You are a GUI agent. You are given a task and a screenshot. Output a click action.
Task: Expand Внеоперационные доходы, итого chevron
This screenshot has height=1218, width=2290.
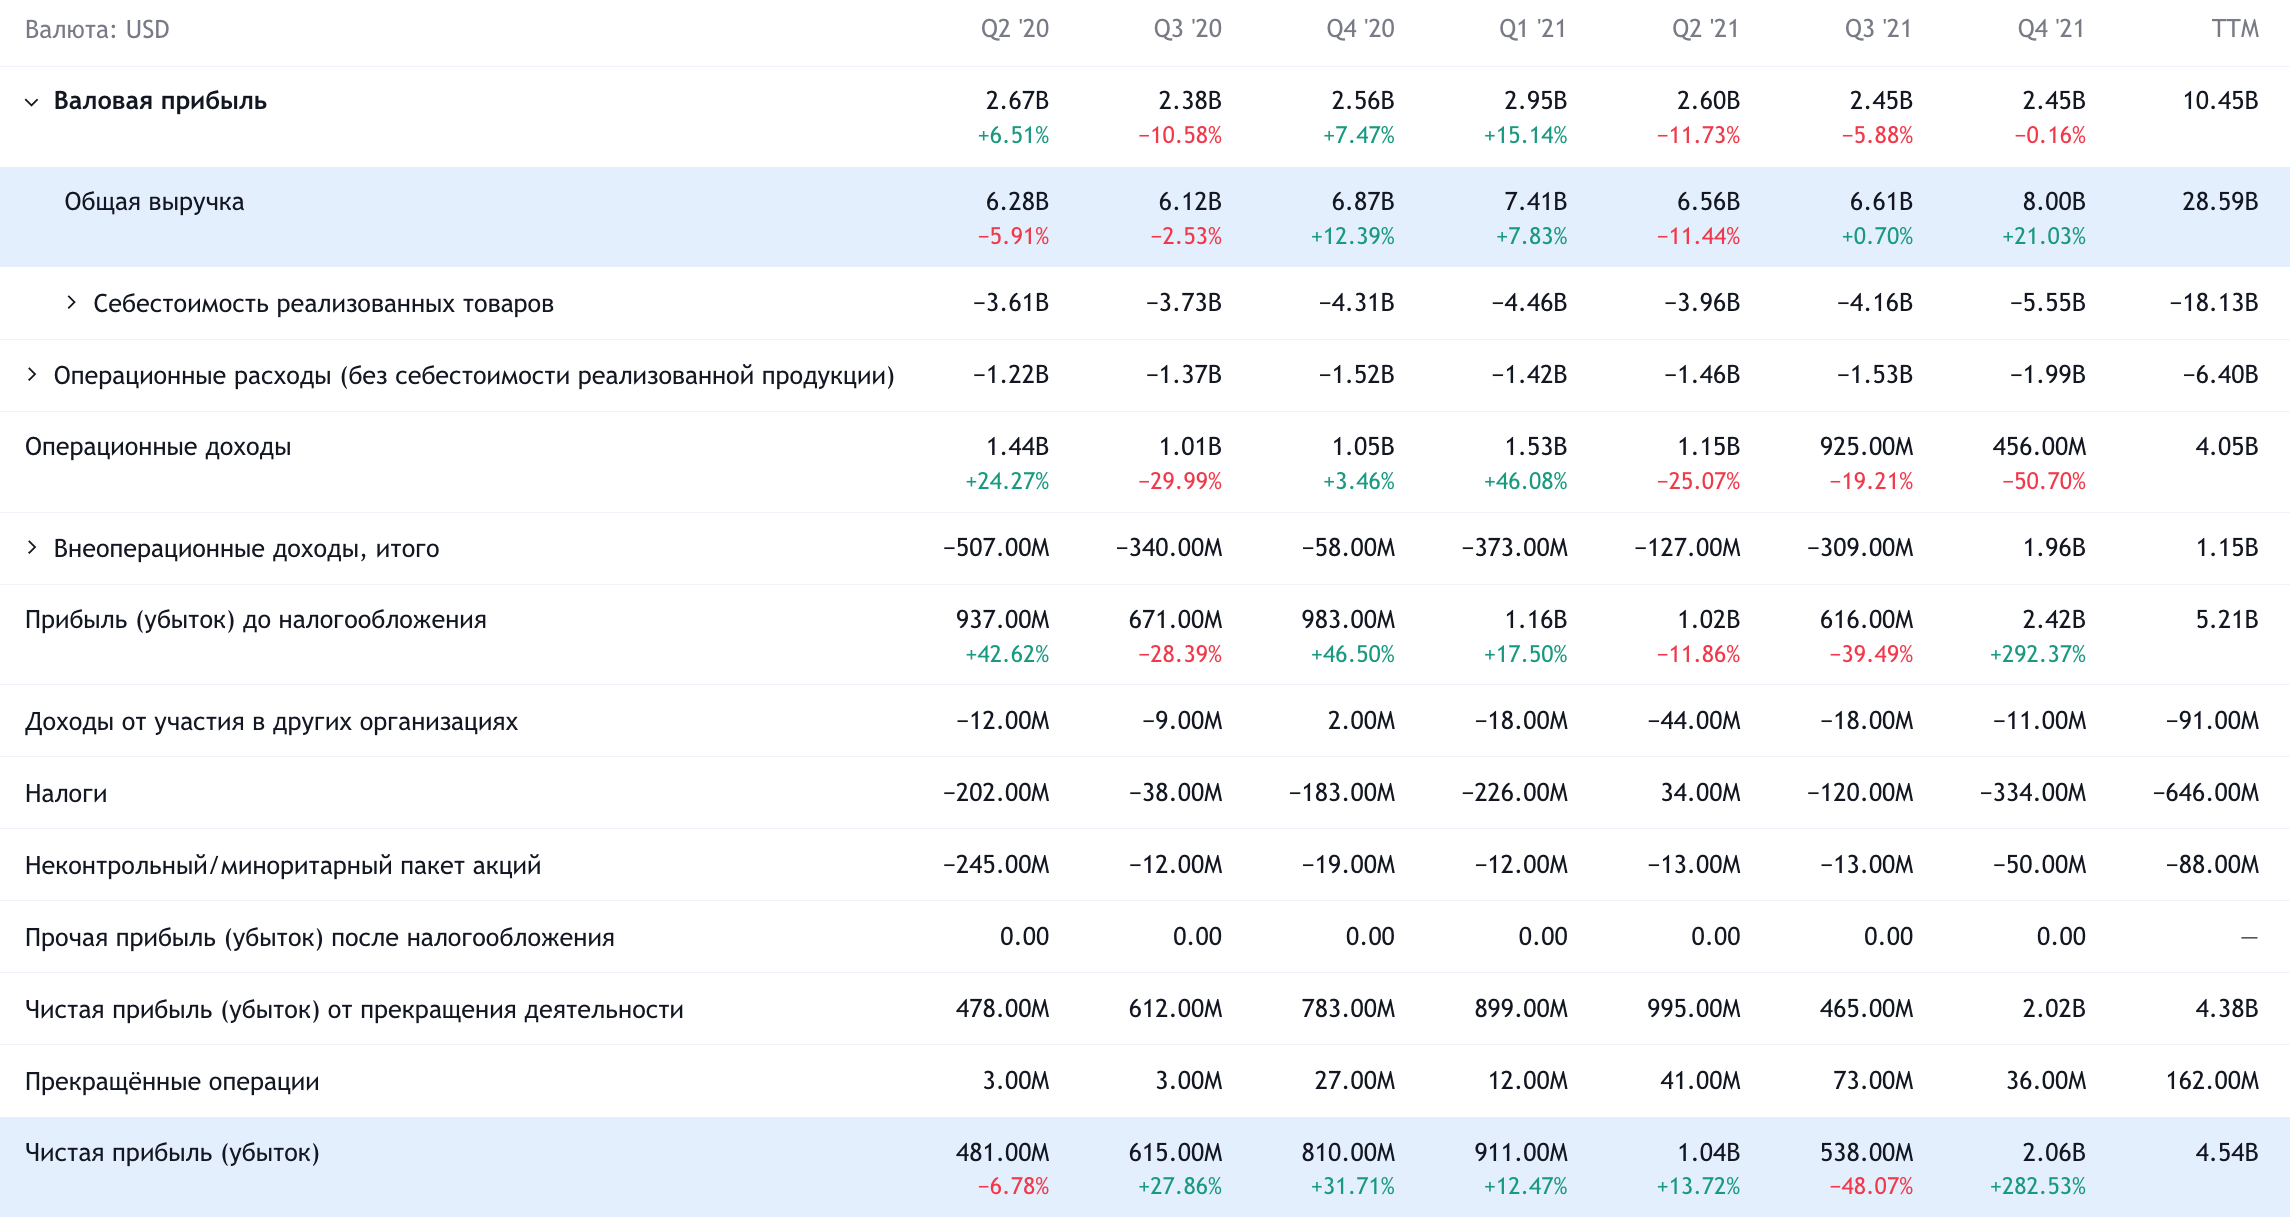coord(32,548)
